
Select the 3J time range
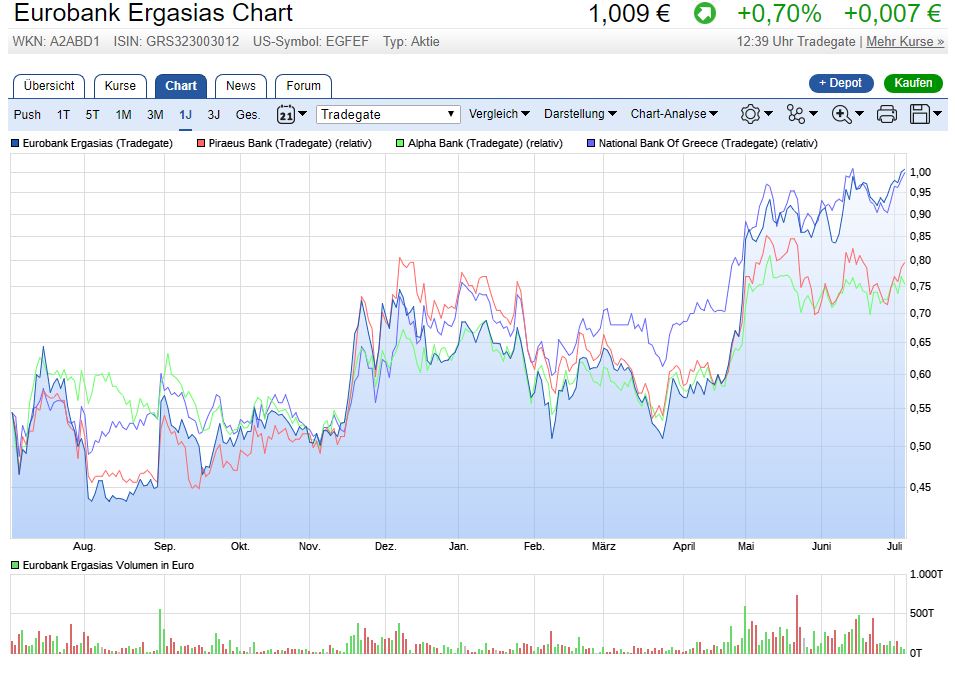tap(214, 115)
